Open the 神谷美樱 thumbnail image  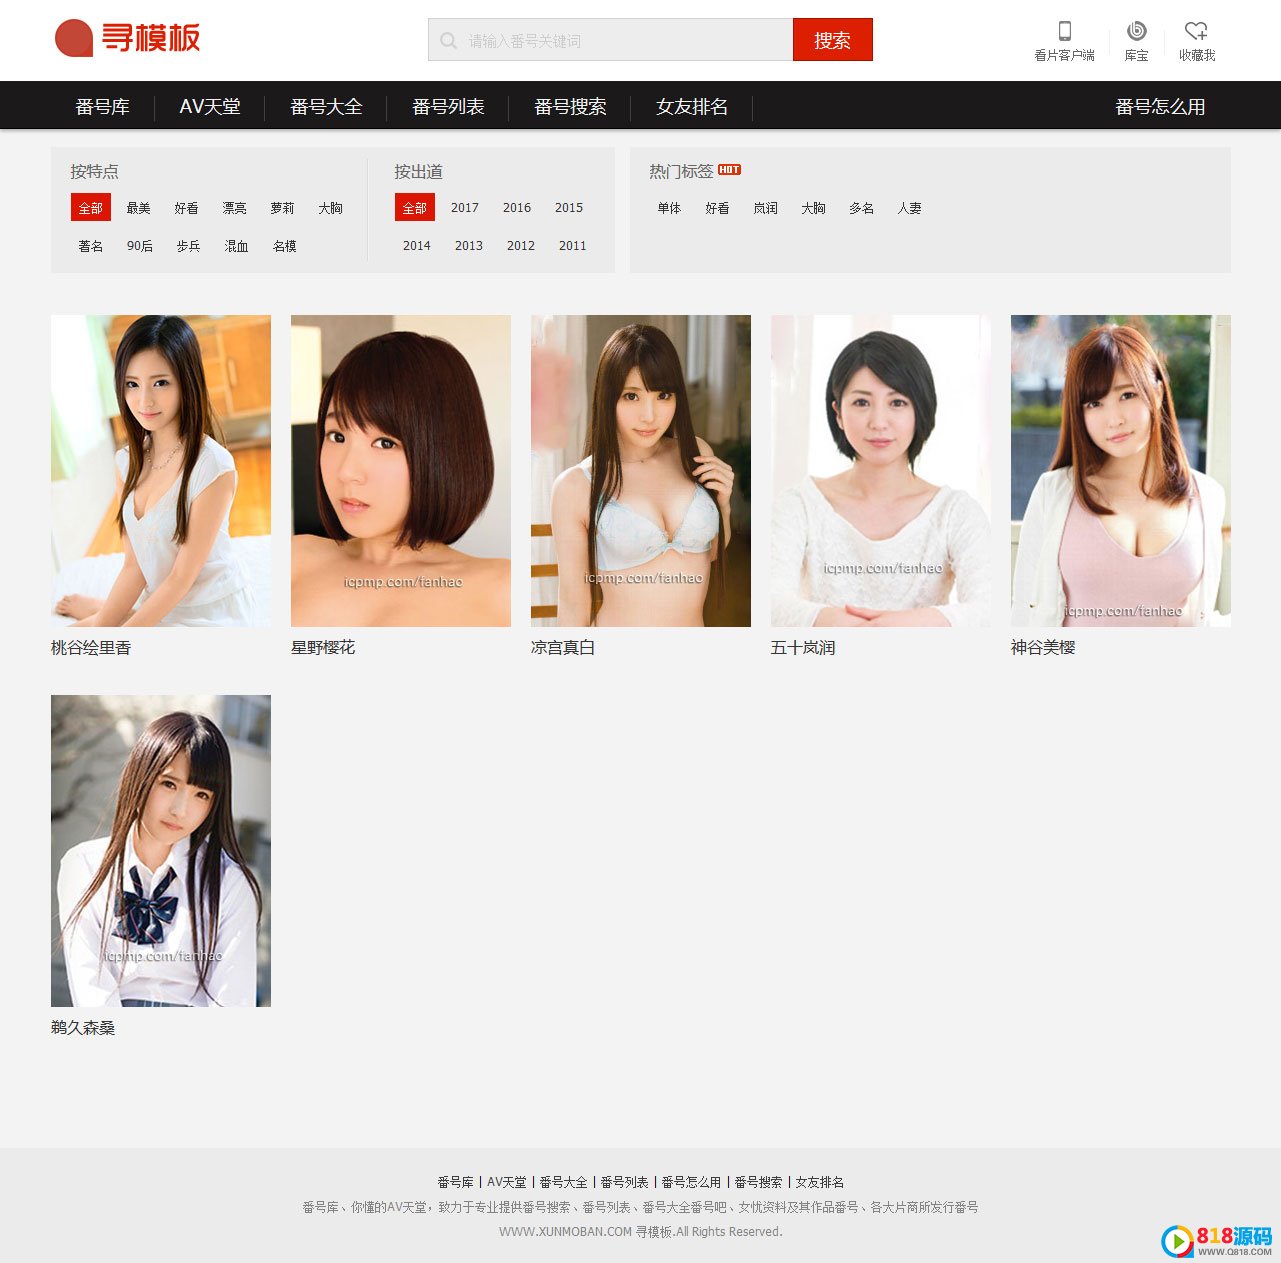[1121, 471]
